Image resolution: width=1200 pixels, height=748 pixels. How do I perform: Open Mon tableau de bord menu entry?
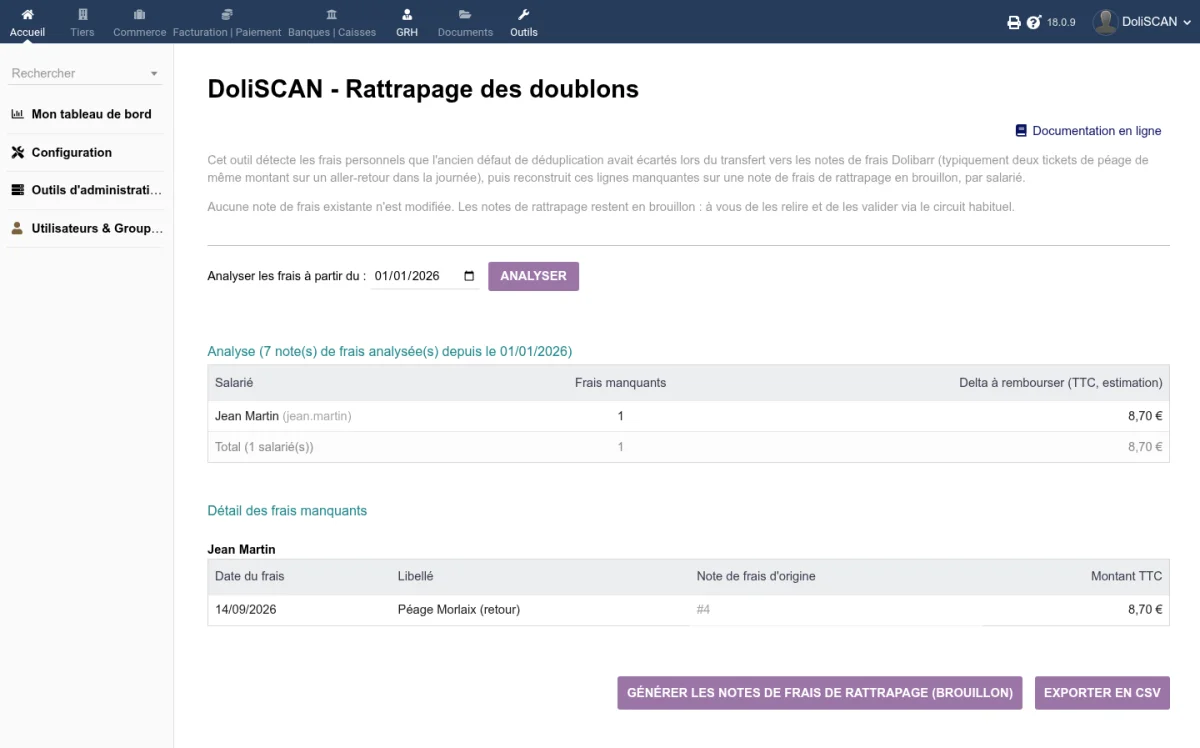(x=91, y=114)
